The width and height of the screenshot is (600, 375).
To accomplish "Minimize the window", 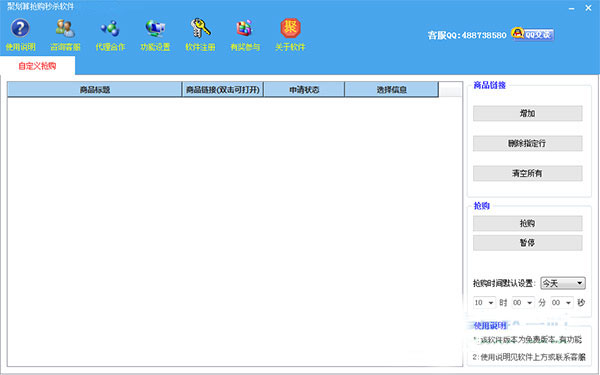I will tap(571, 8).
